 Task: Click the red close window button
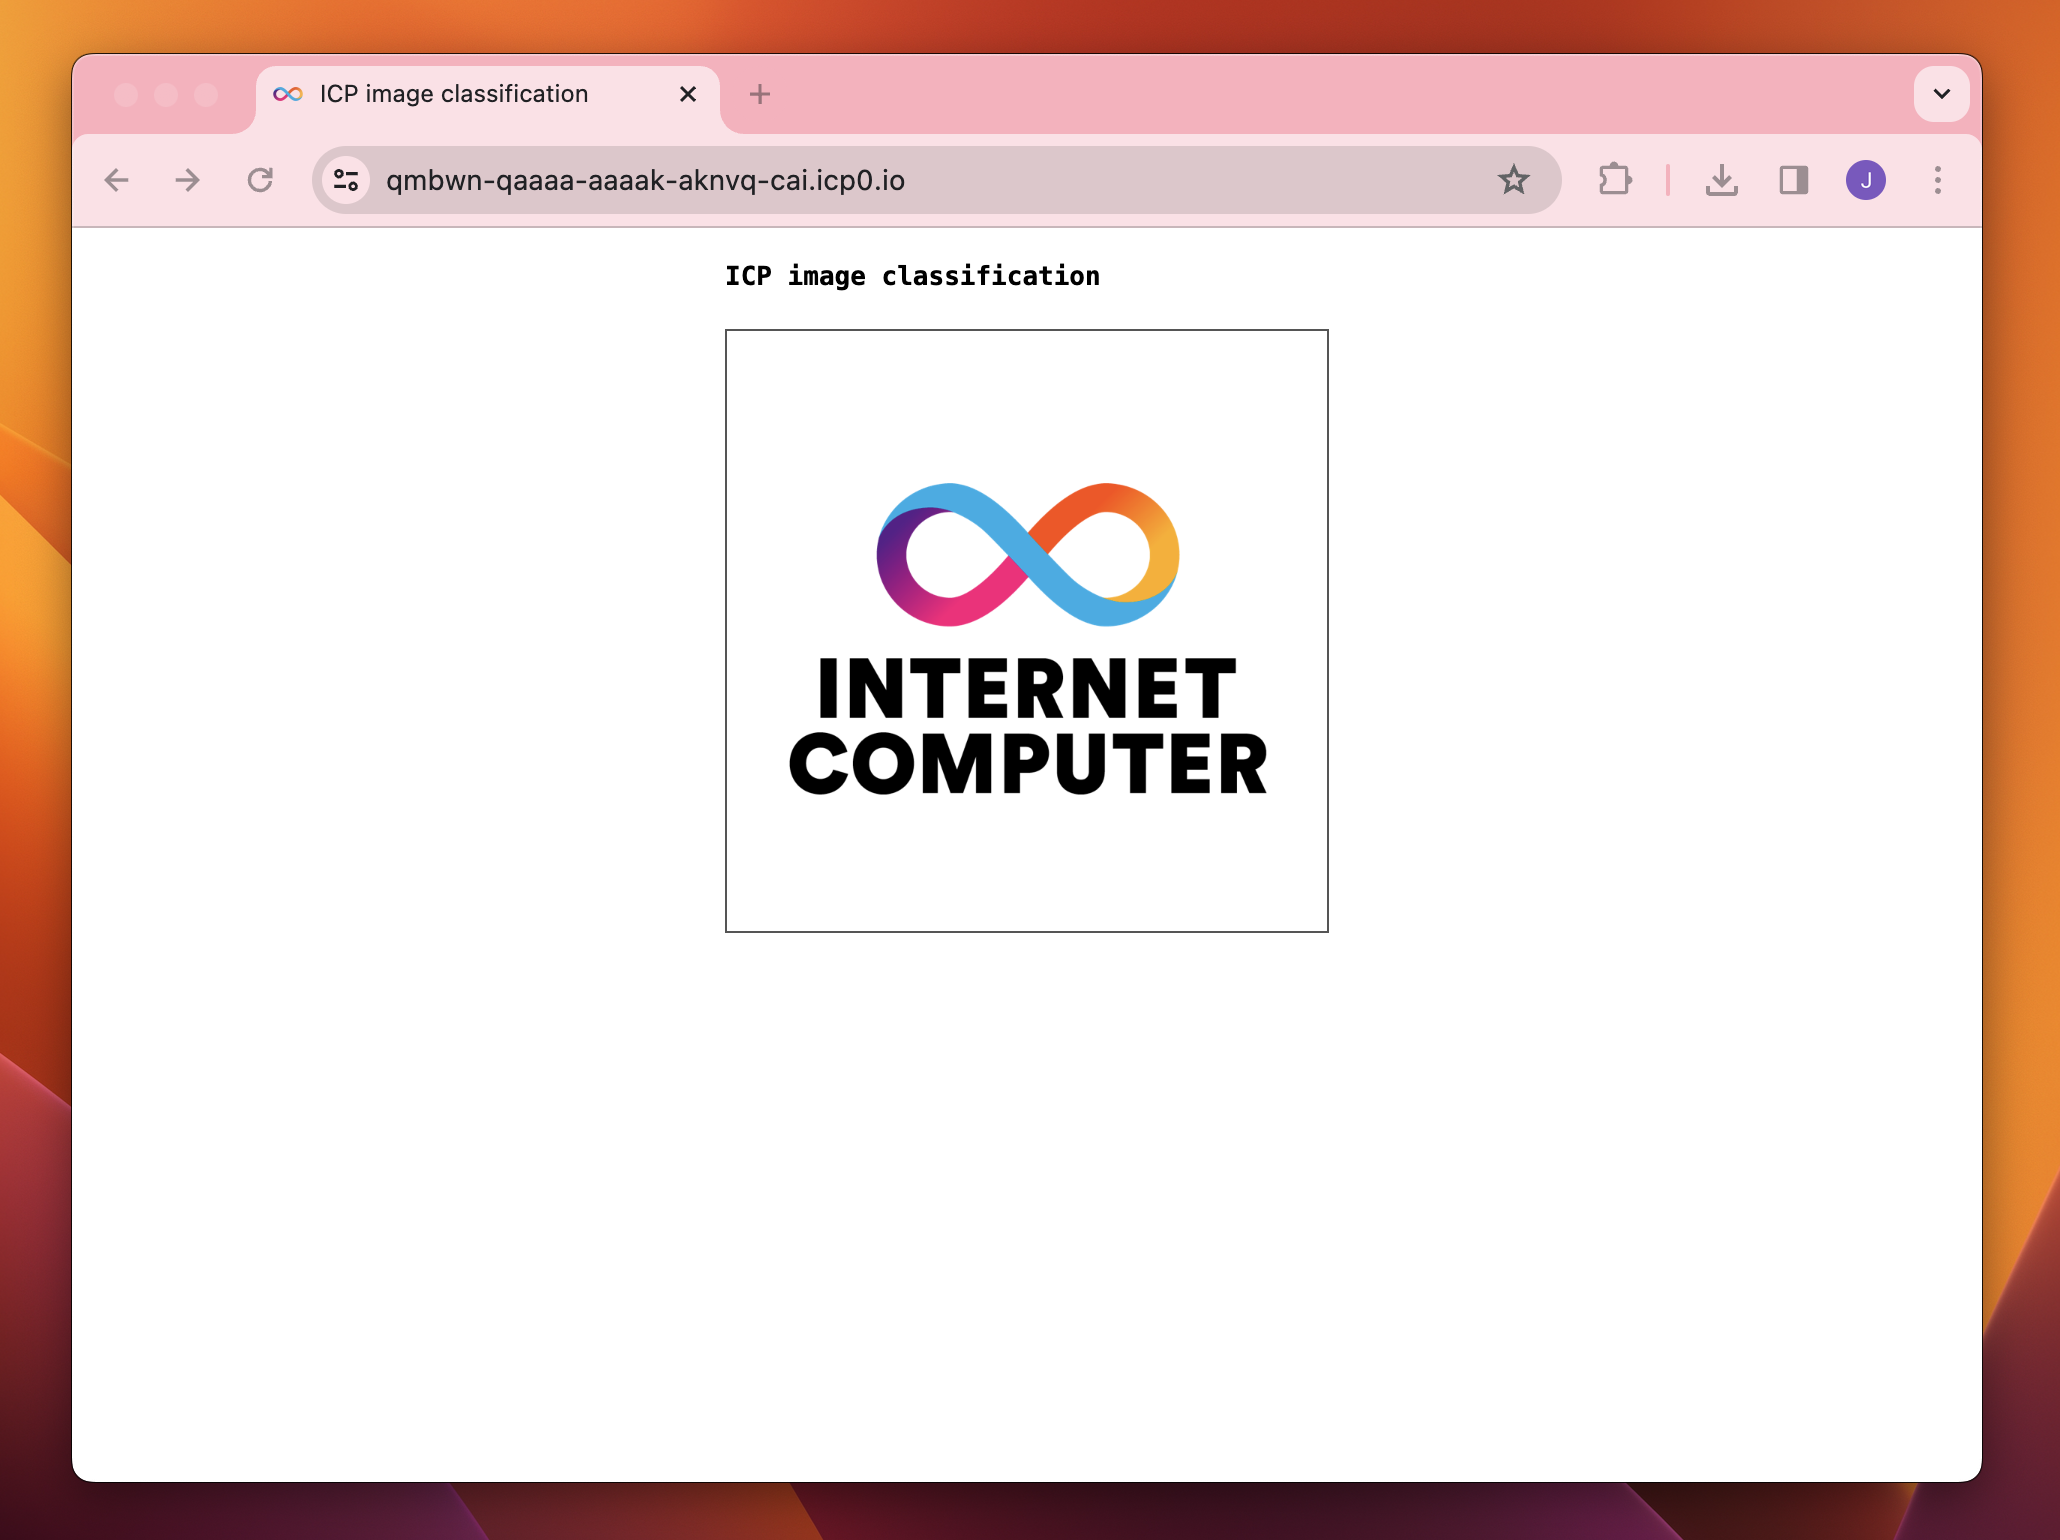126,94
